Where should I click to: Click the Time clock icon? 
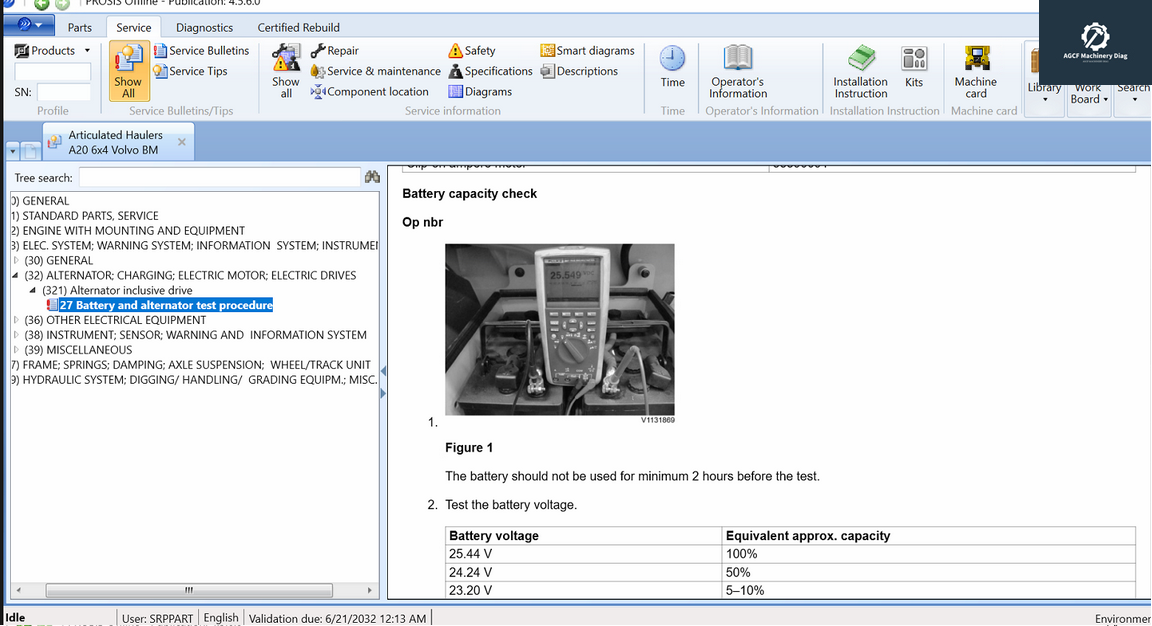coord(672,59)
